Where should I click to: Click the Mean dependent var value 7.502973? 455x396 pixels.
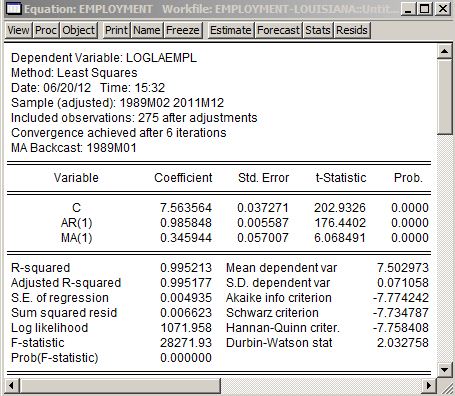coord(403,268)
